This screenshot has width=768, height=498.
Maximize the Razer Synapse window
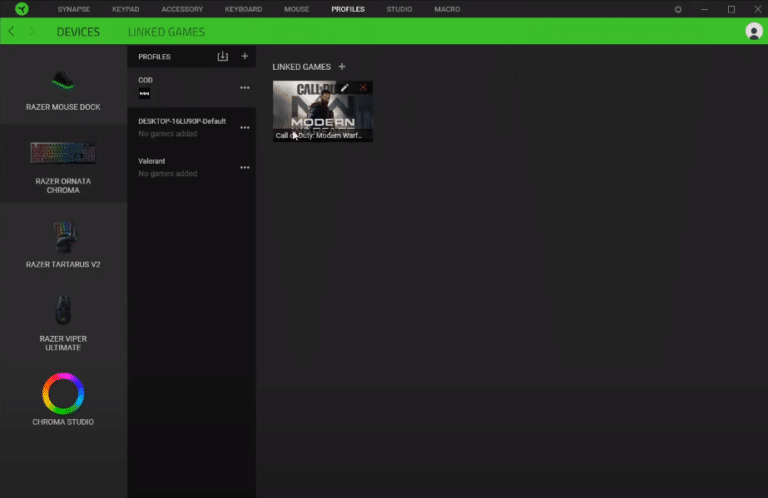click(x=731, y=9)
